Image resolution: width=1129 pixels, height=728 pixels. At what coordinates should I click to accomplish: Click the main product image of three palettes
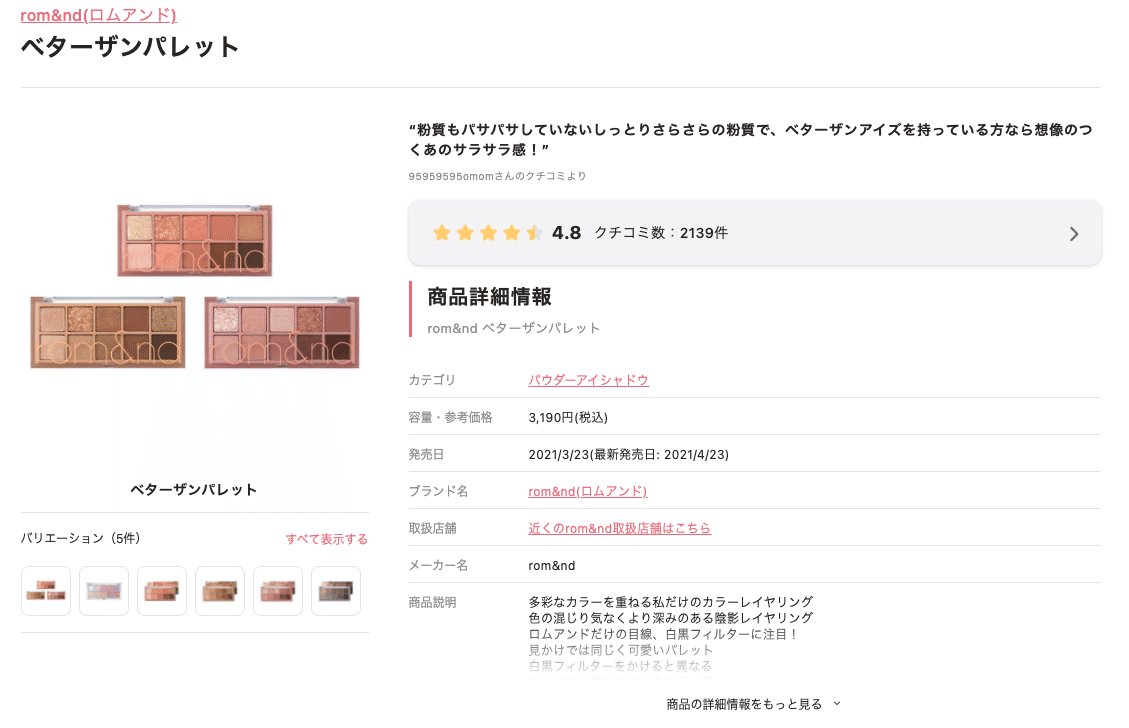click(x=194, y=286)
